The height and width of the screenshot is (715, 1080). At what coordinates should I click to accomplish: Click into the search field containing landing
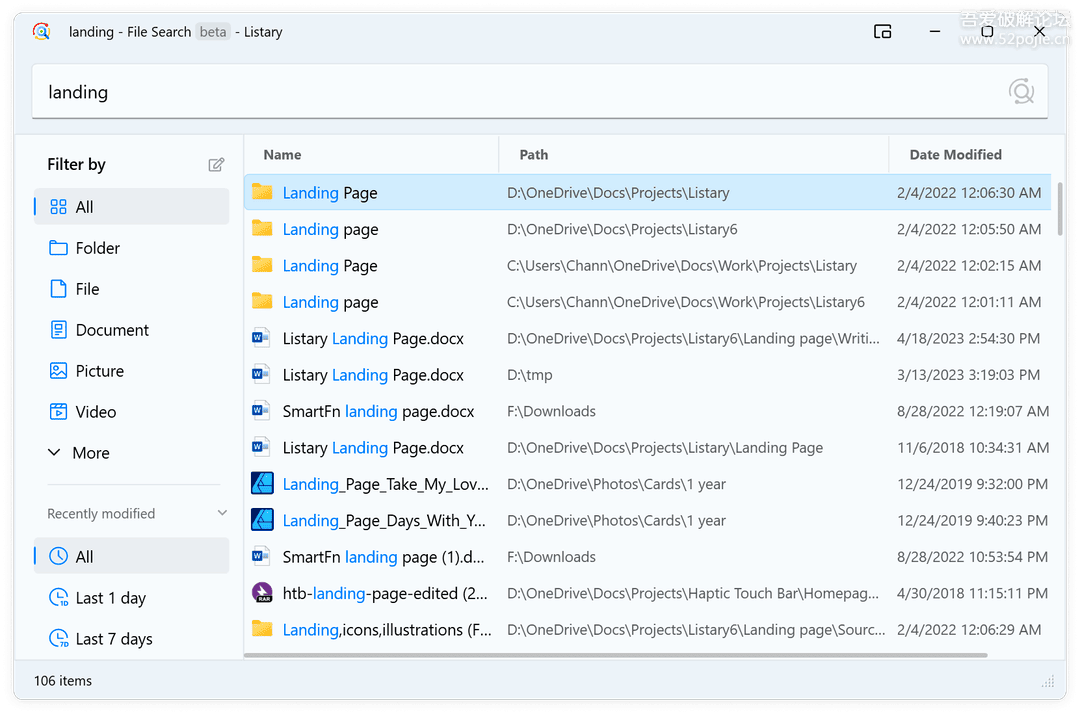click(540, 92)
